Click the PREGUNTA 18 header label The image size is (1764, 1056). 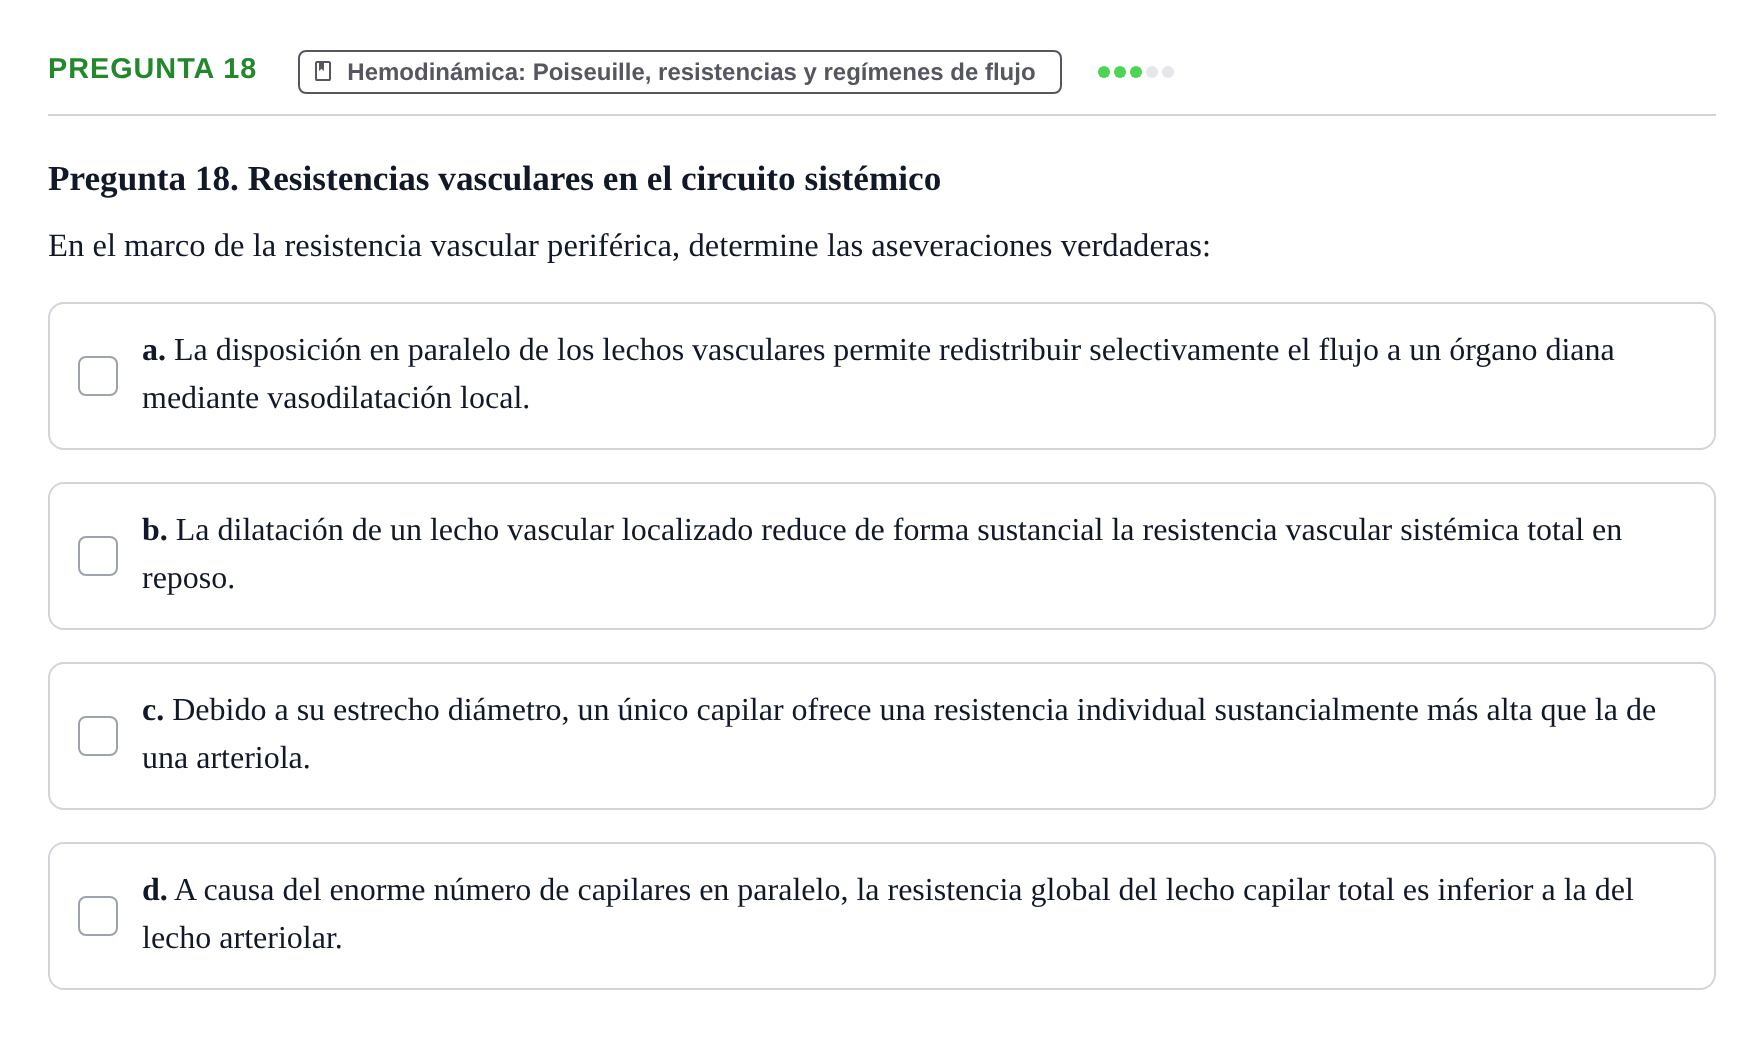coord(152,69)
